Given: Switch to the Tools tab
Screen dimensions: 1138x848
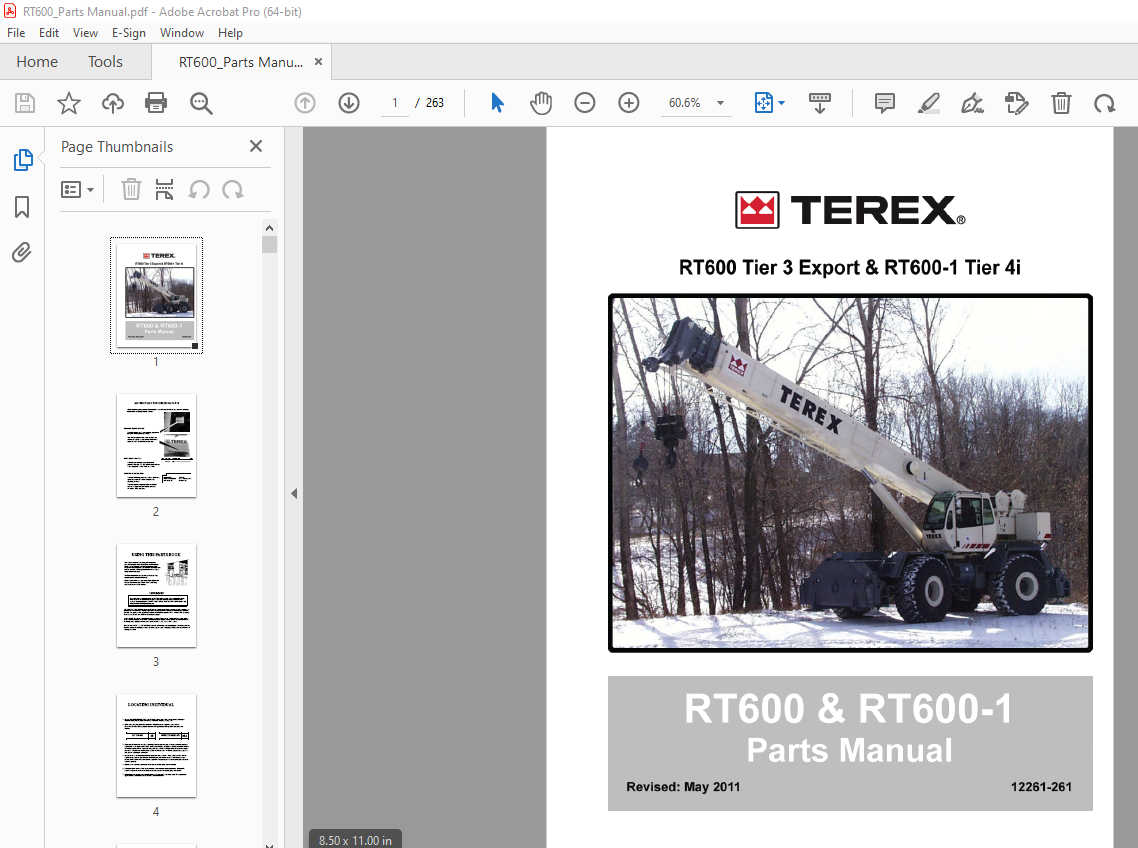Looking at the screenshot, I should click(x=105, y=62).
